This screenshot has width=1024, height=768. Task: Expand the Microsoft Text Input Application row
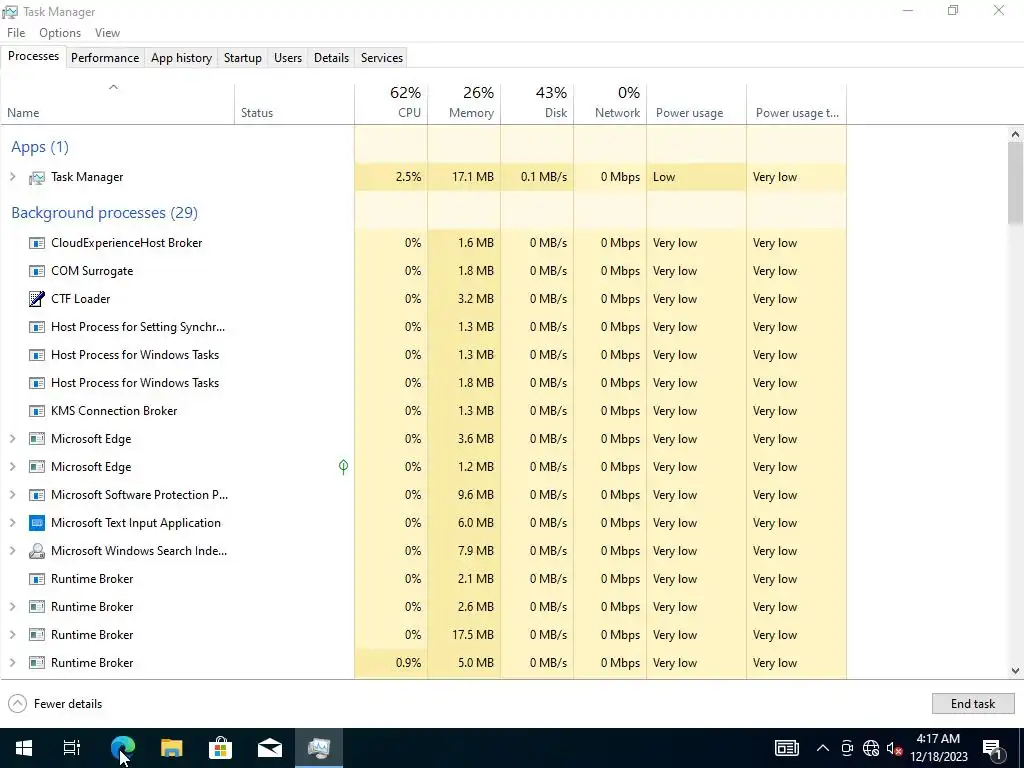pyautogui.click(x=12, y=523)
